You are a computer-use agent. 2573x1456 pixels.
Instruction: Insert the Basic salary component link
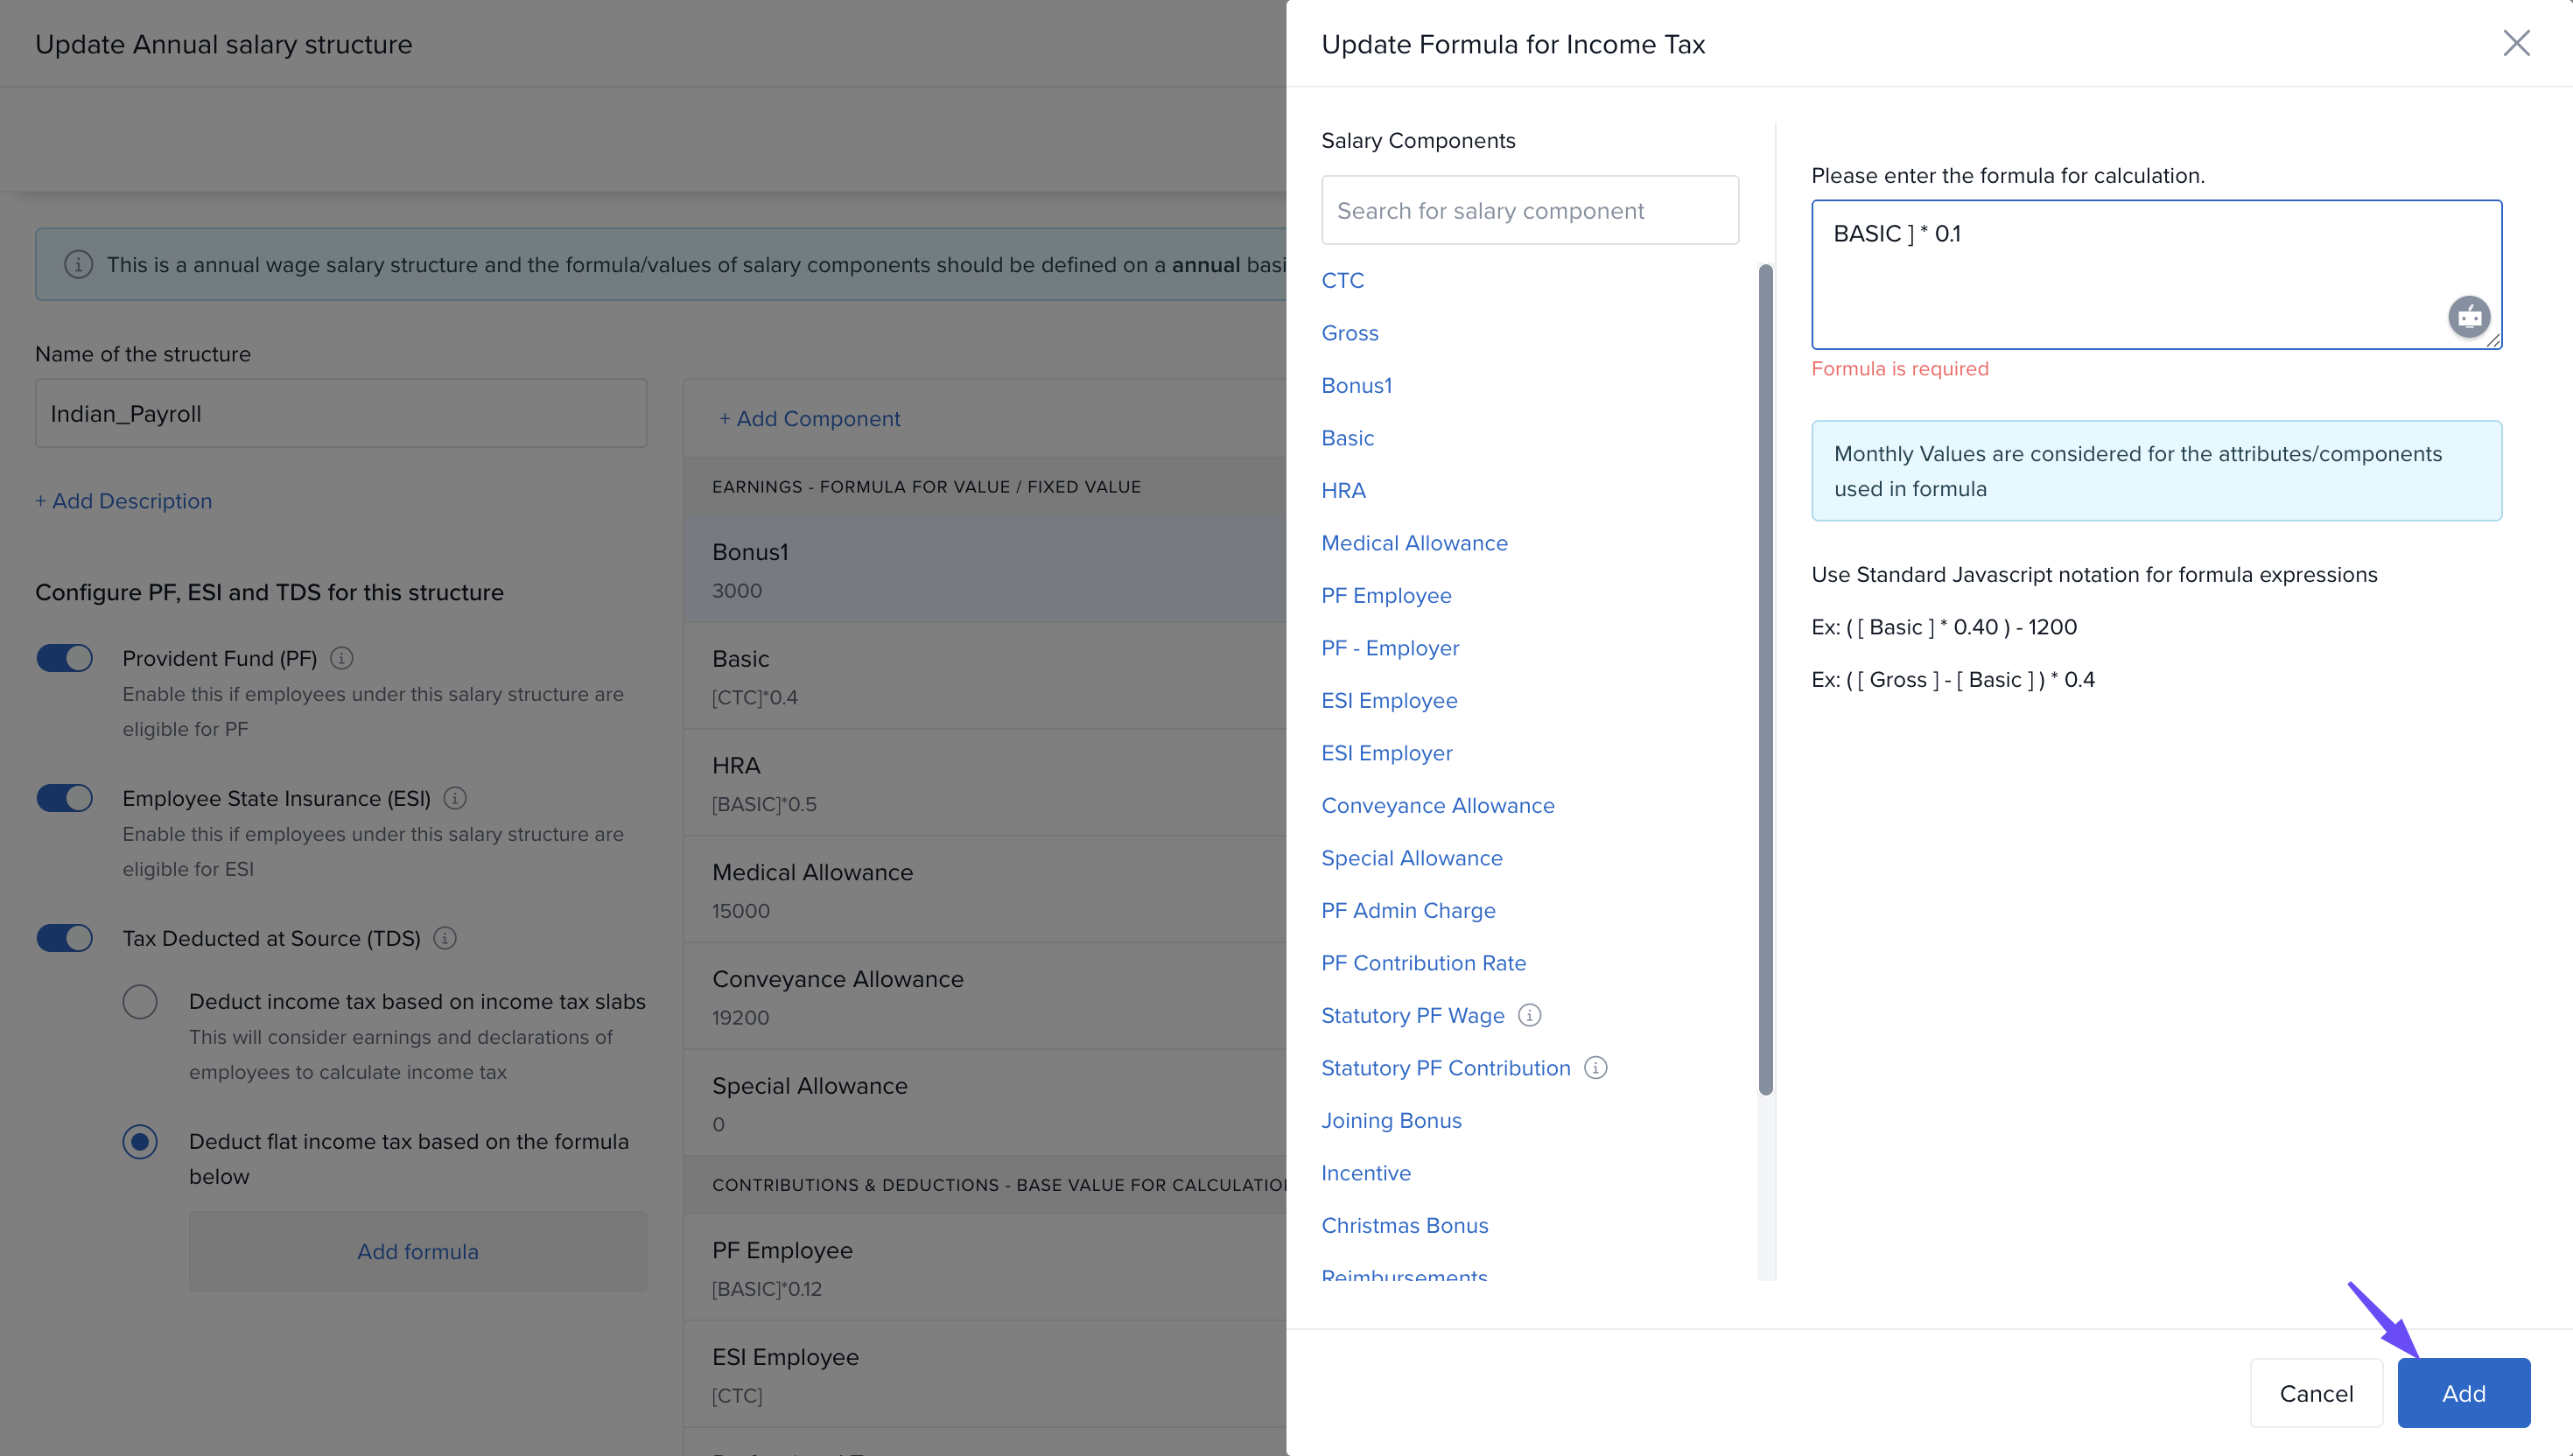coord(1347,438)
